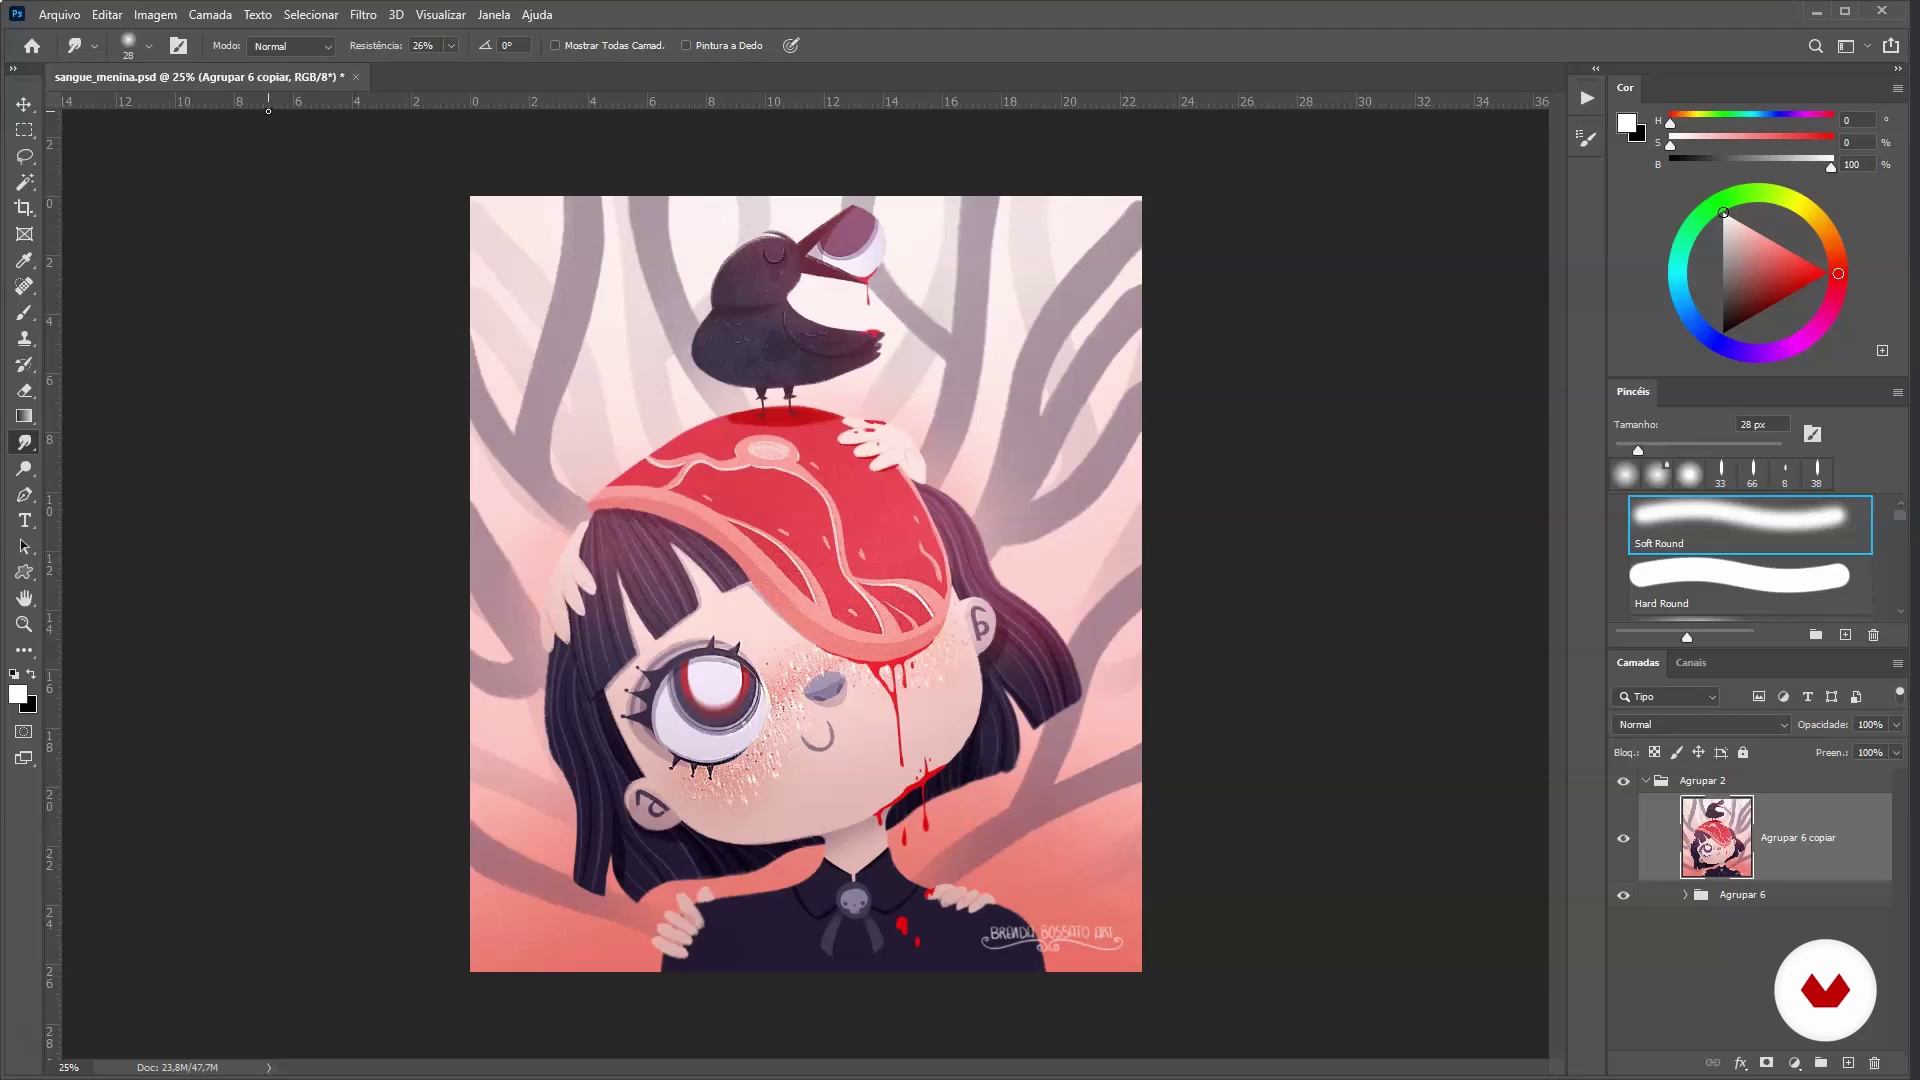Toggle lock transparent pixels

pos(1655,753)
